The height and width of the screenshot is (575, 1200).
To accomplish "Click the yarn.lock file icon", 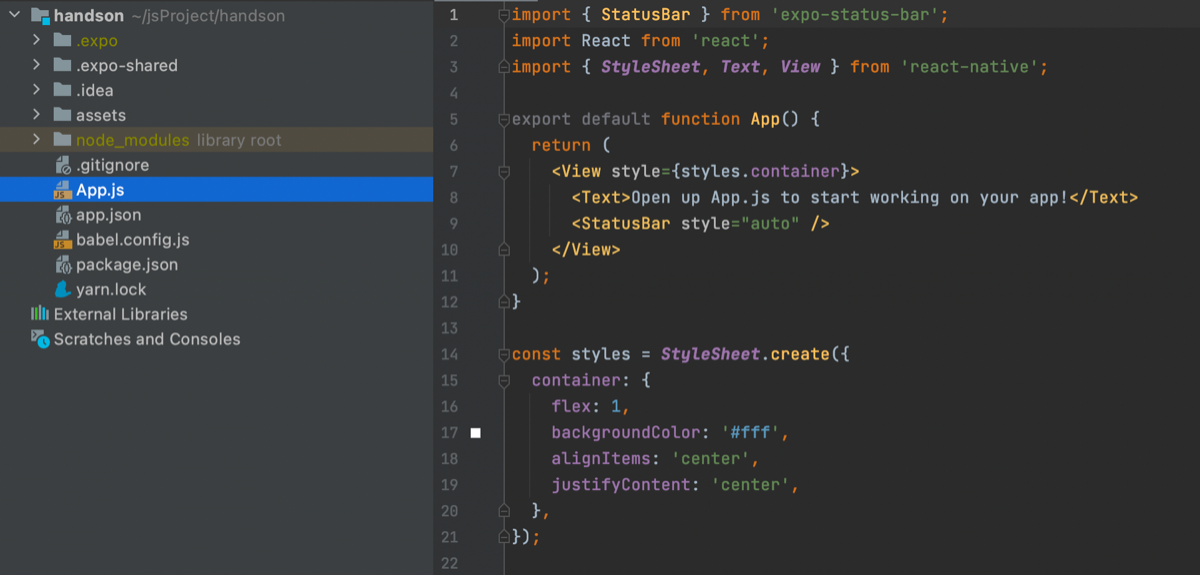I will 61,290.
